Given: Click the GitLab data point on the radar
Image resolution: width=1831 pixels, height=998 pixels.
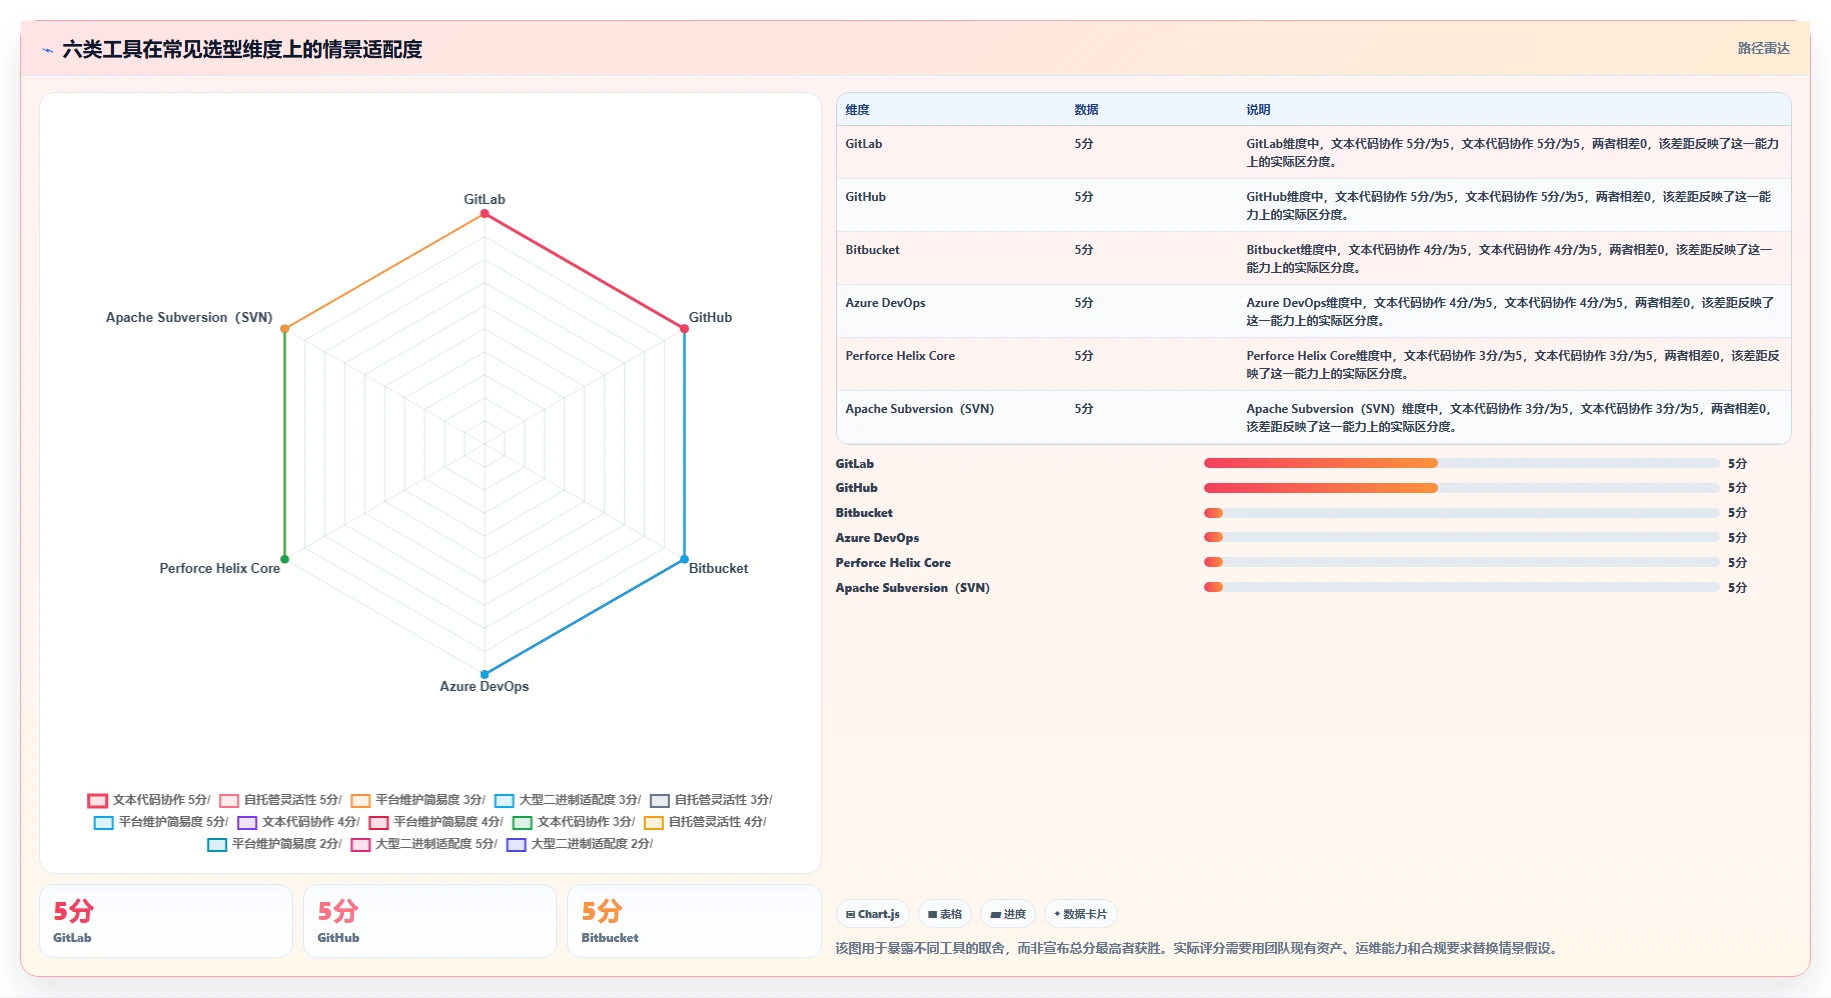Looking at the screenshot, I should [484, 213].
